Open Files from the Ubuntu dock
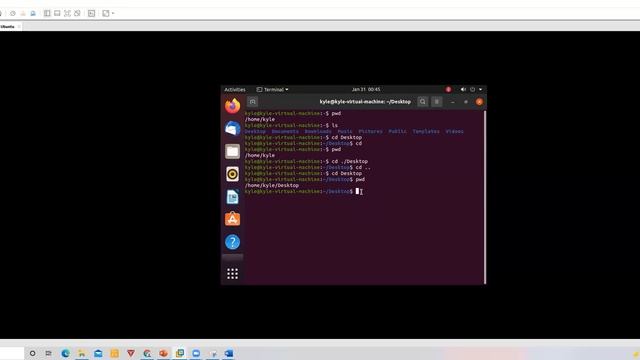Screen dimensions: 640x360 [233, 151]
